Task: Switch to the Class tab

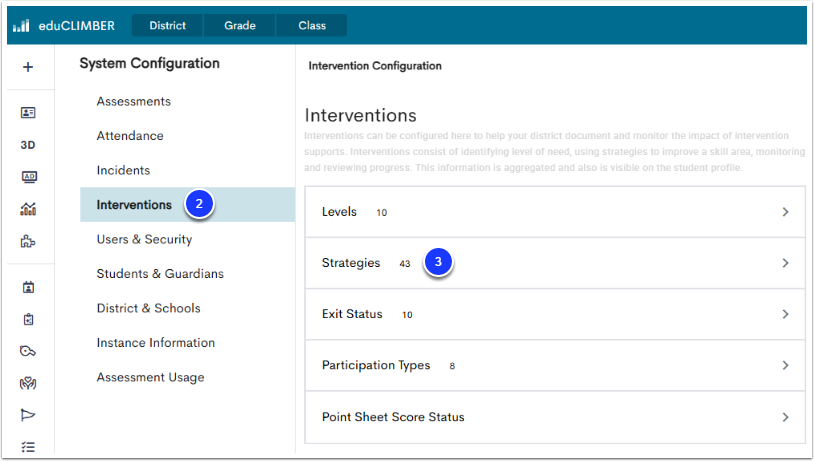Action: (311, 25)
